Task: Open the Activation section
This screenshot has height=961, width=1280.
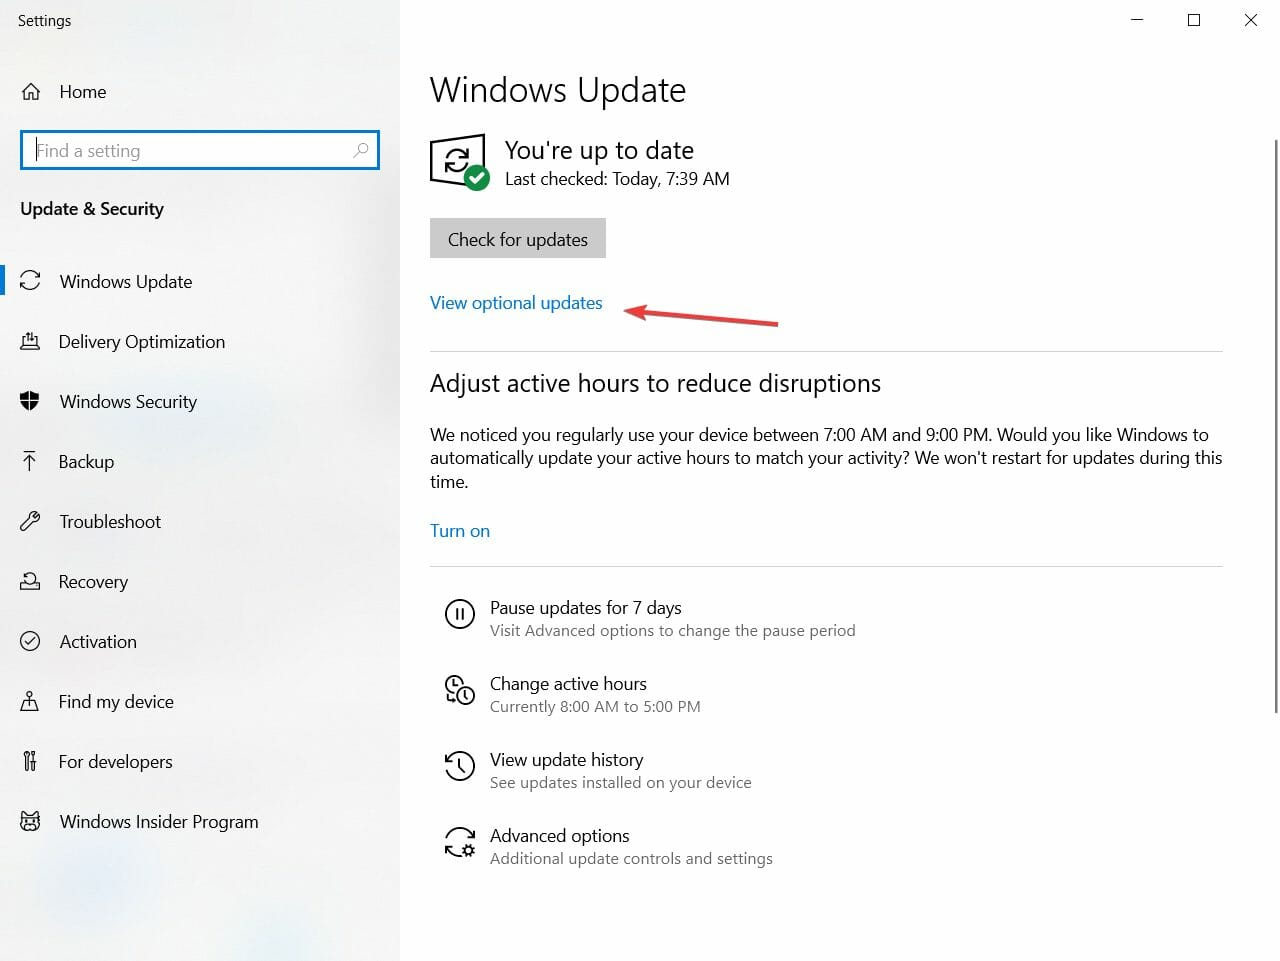Action: 98,641
